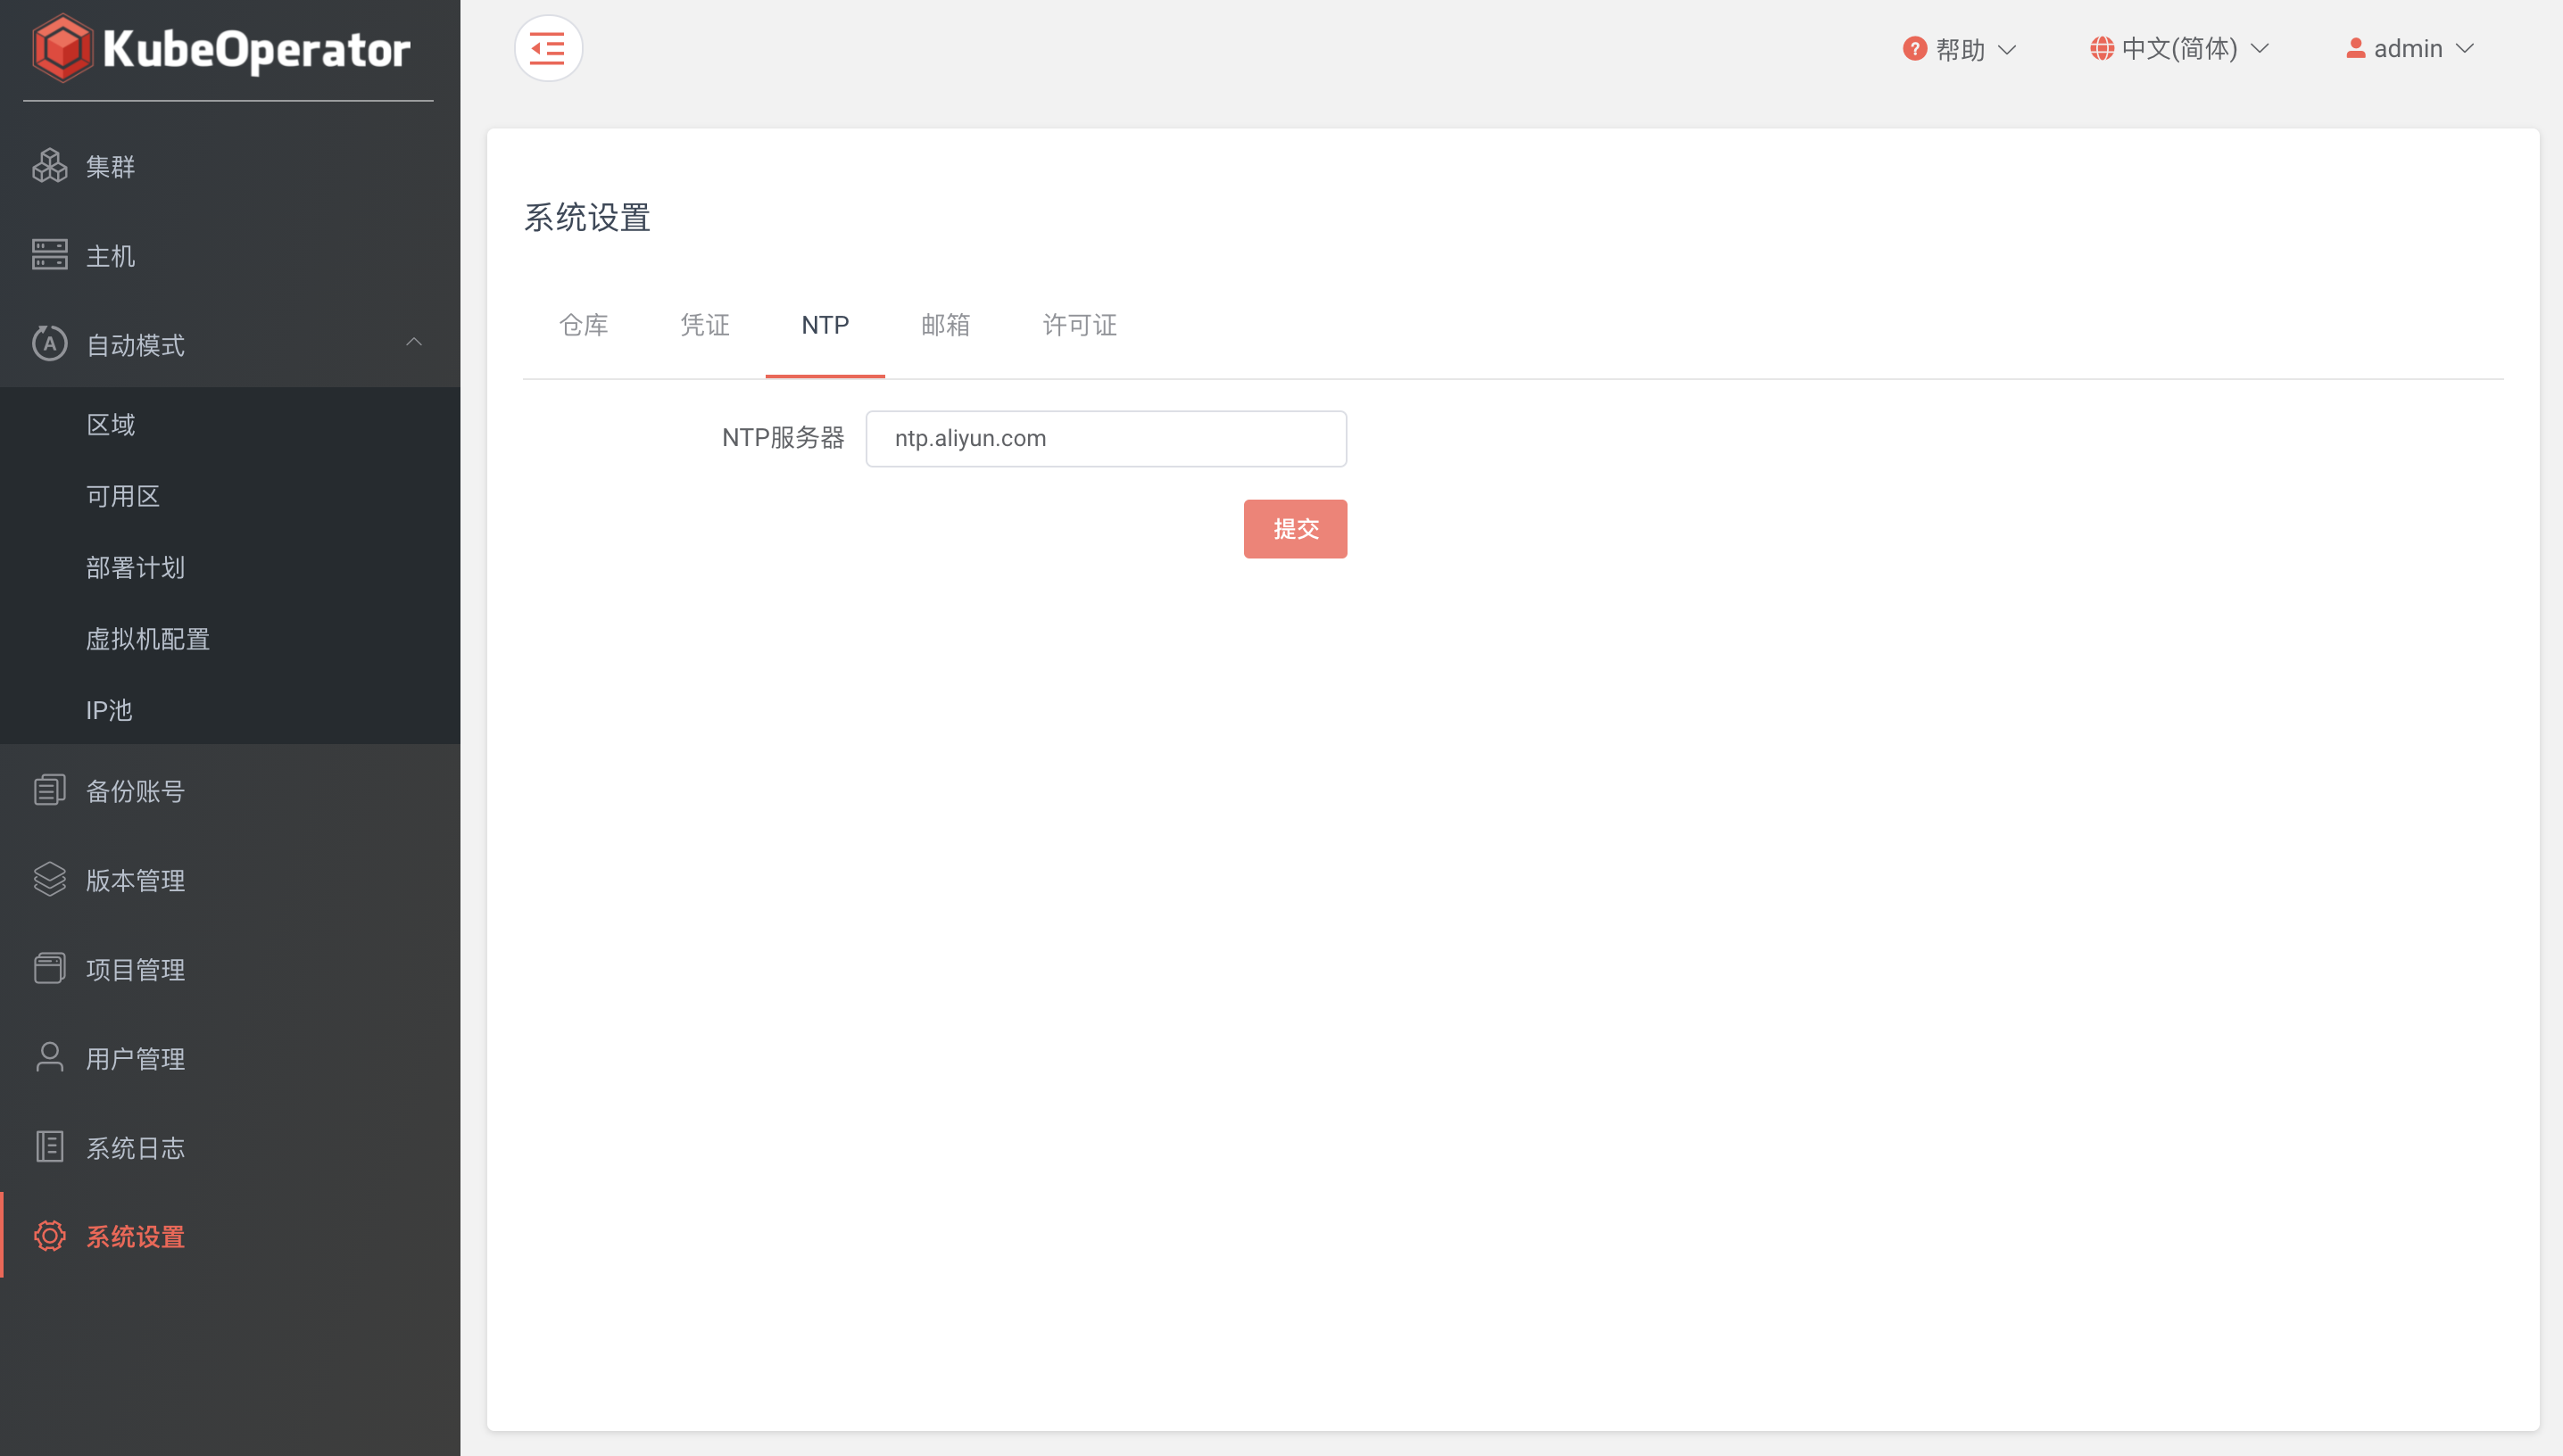Open the 许可证 license tab
This screenshot has width=2563, height=1456.
pos(1079,325)
